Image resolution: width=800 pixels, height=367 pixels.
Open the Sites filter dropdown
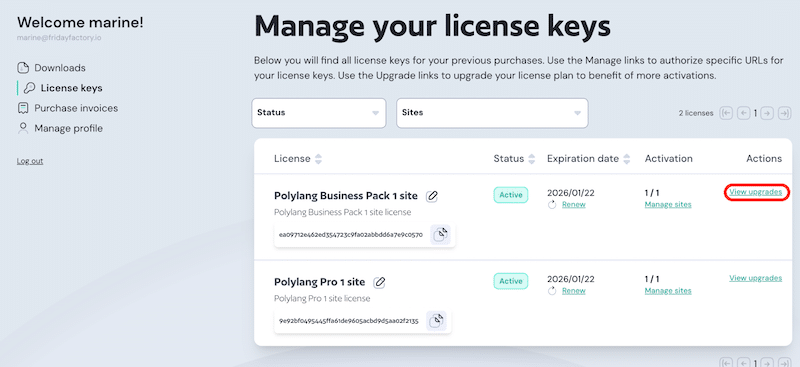point(492,113)
